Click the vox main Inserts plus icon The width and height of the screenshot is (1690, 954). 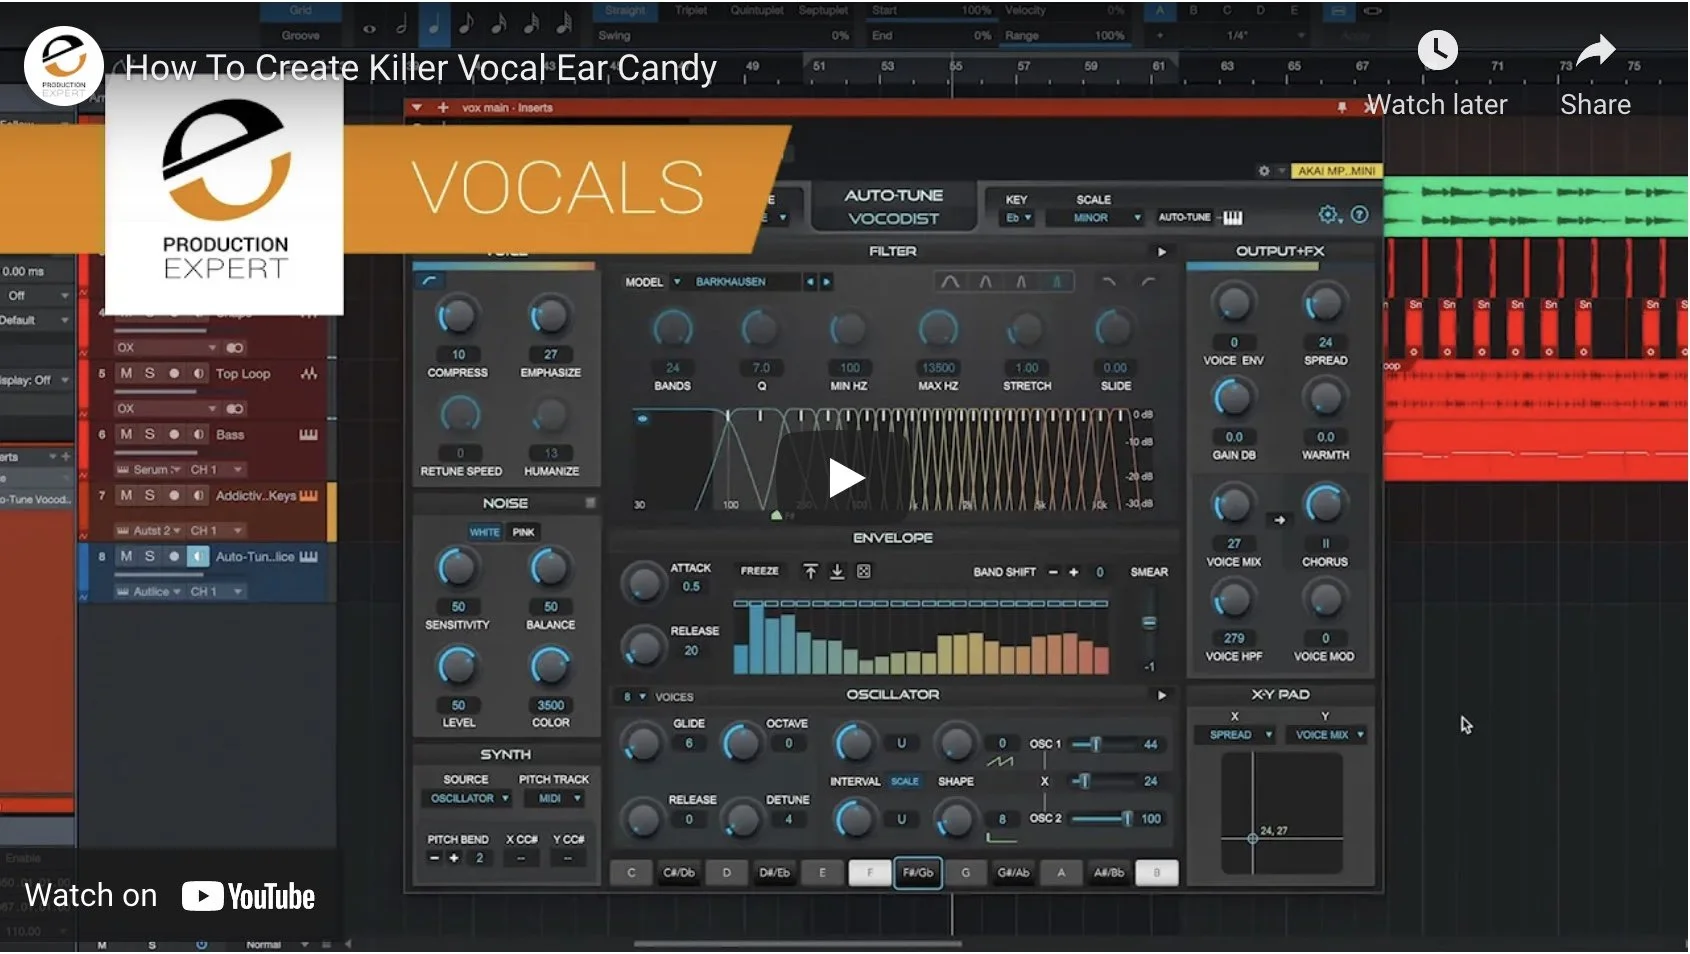point(443,108)
